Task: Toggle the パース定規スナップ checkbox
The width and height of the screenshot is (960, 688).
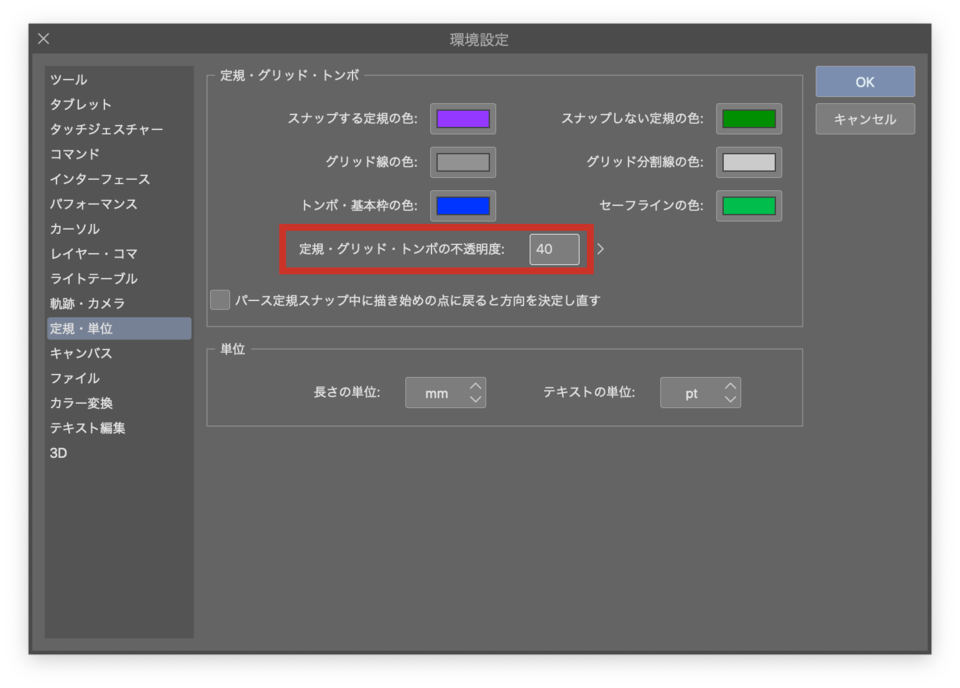Action: click(x=220, y=300)
